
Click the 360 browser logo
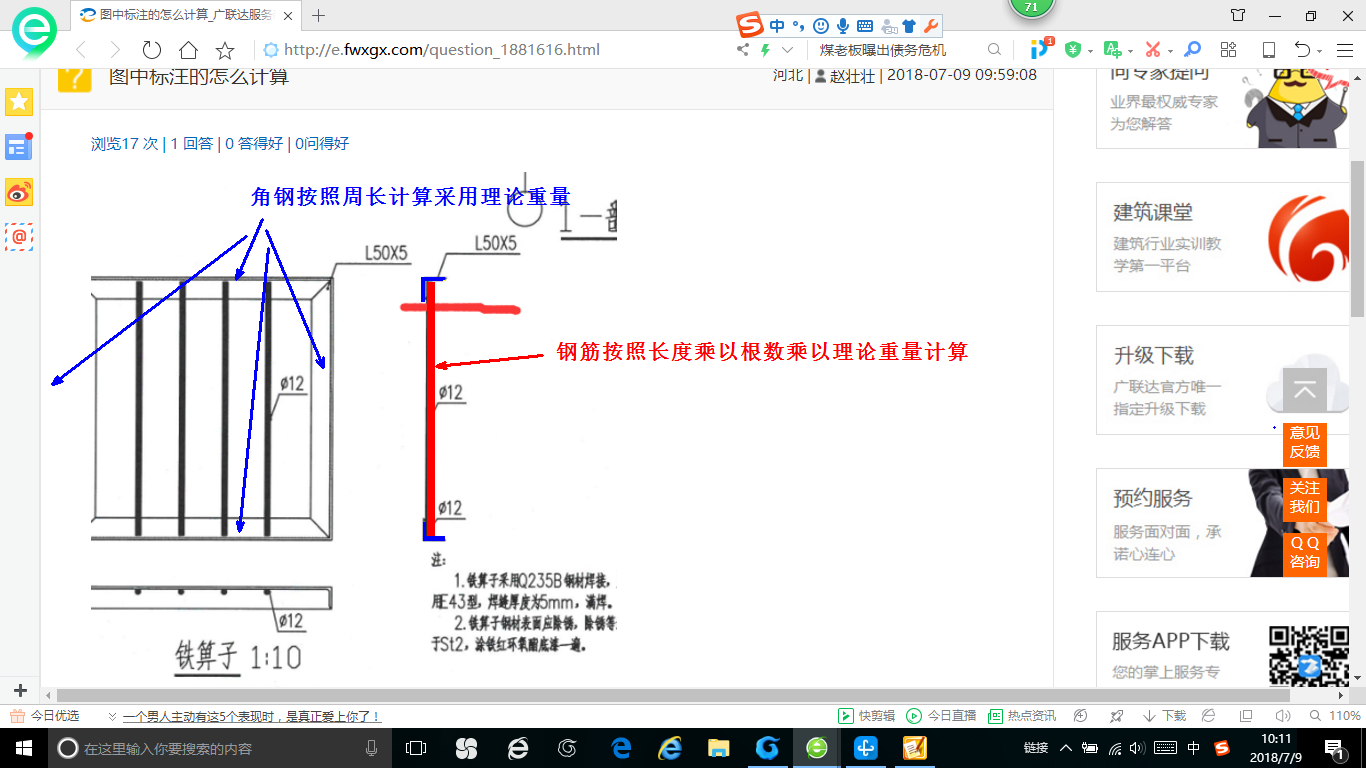coord(35,33)
